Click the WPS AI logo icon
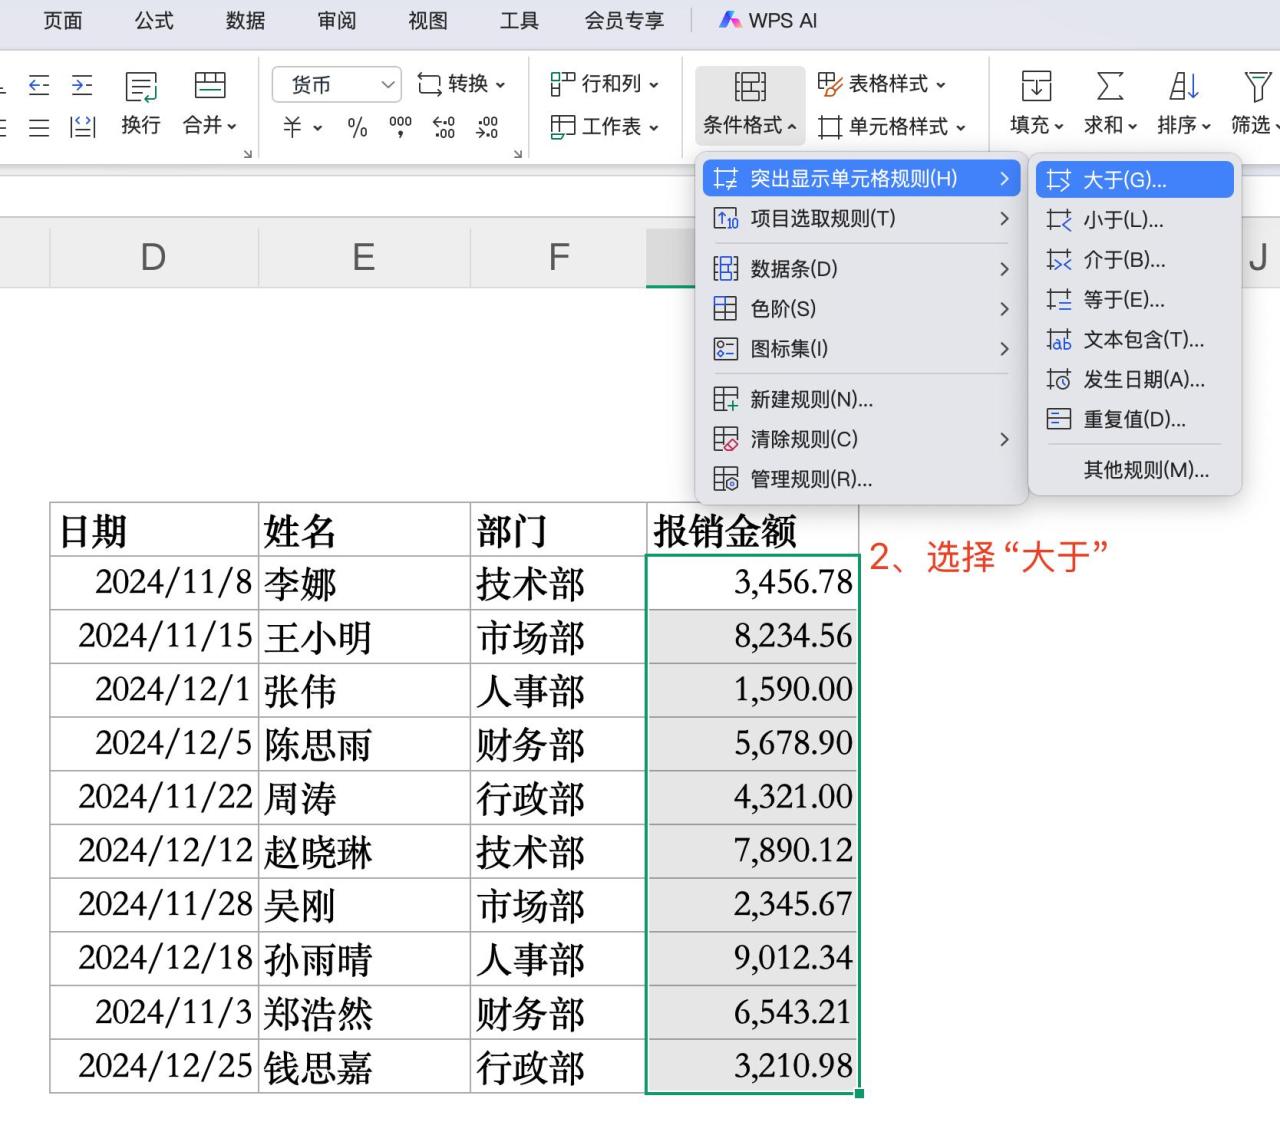This screenshot has width=1280, height=1135. click(x=730, y=20)
